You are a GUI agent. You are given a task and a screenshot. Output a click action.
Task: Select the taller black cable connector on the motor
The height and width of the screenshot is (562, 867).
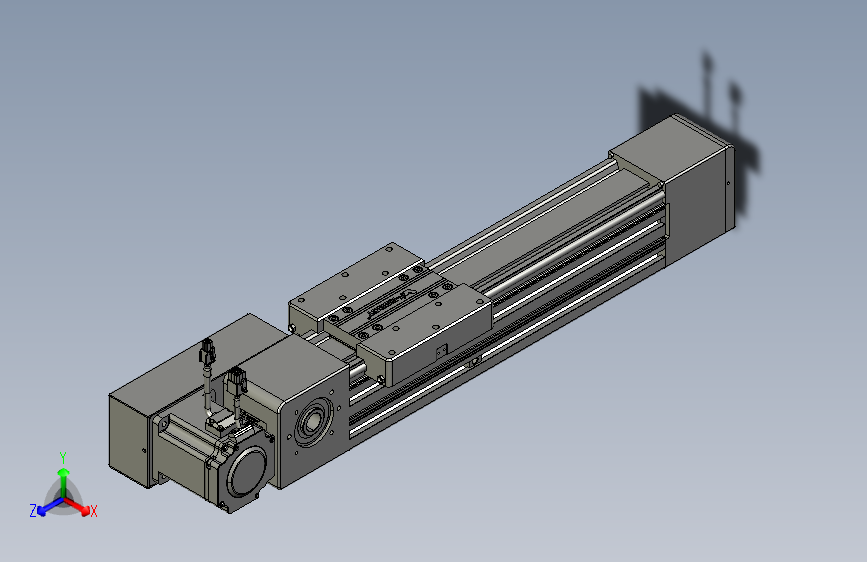(x=207, y=352)
